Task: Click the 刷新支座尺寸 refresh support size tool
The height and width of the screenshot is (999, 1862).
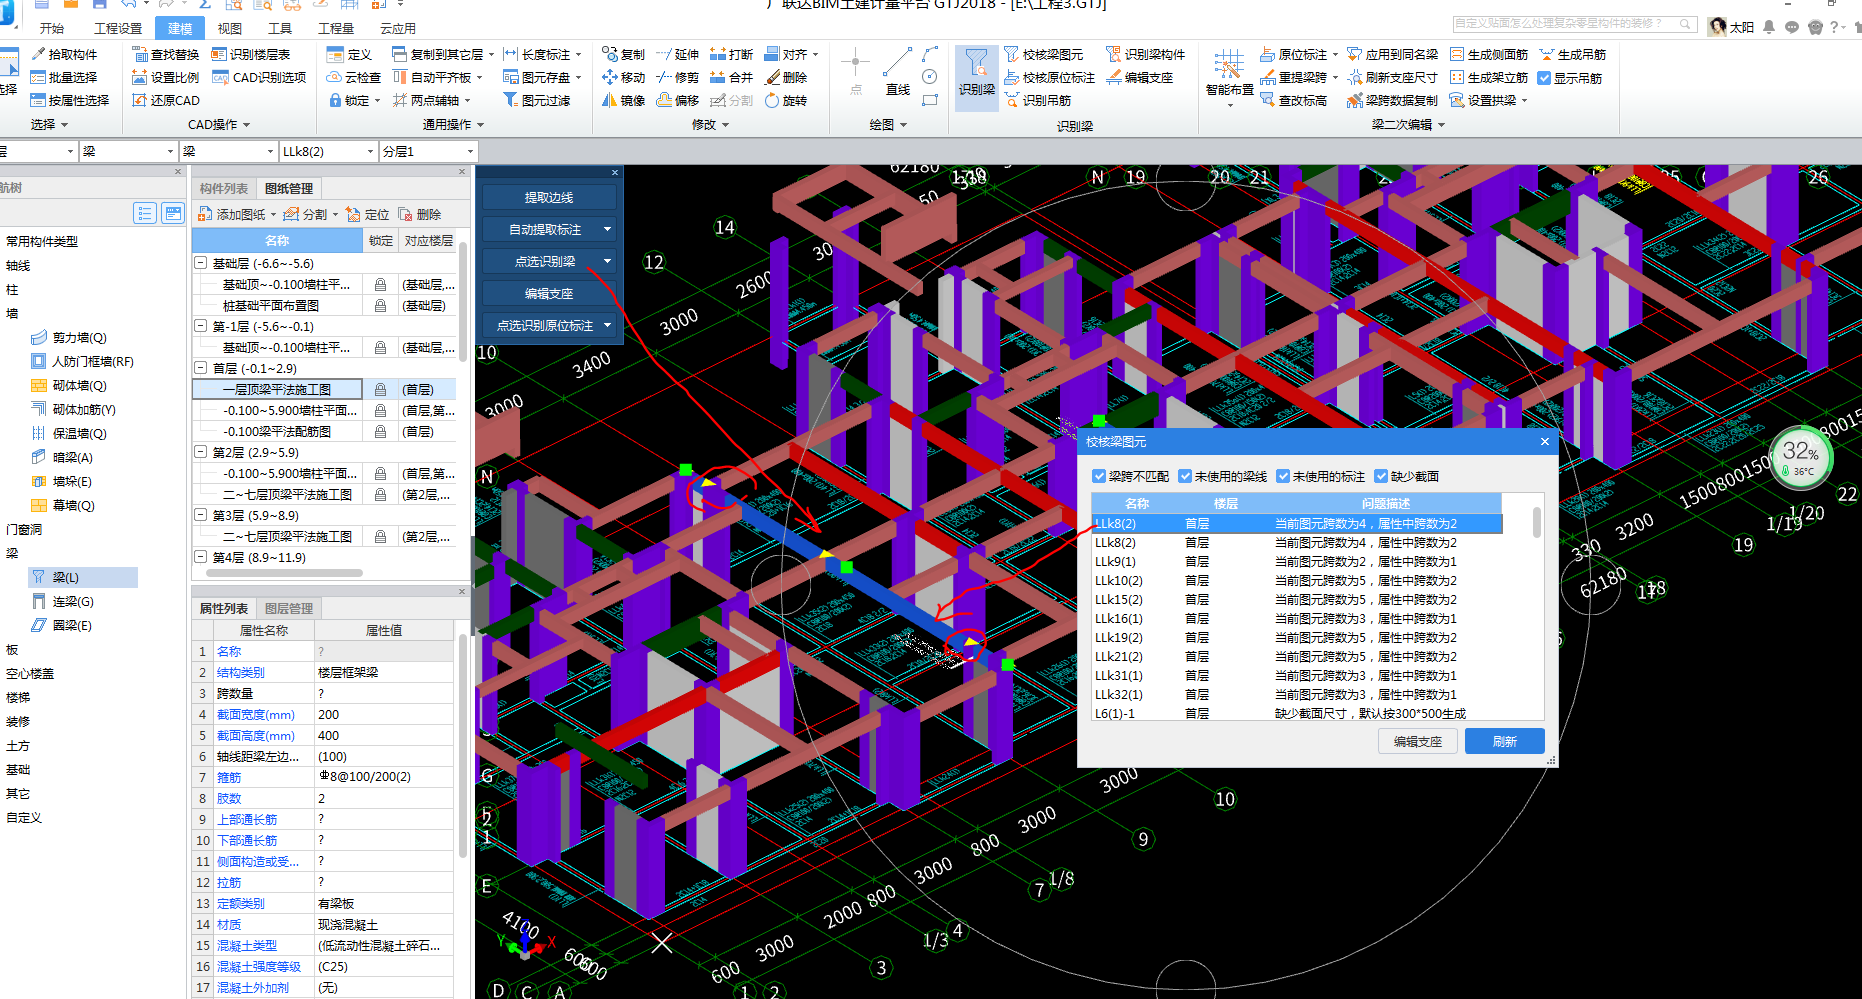Action: tap(1392, 77)
